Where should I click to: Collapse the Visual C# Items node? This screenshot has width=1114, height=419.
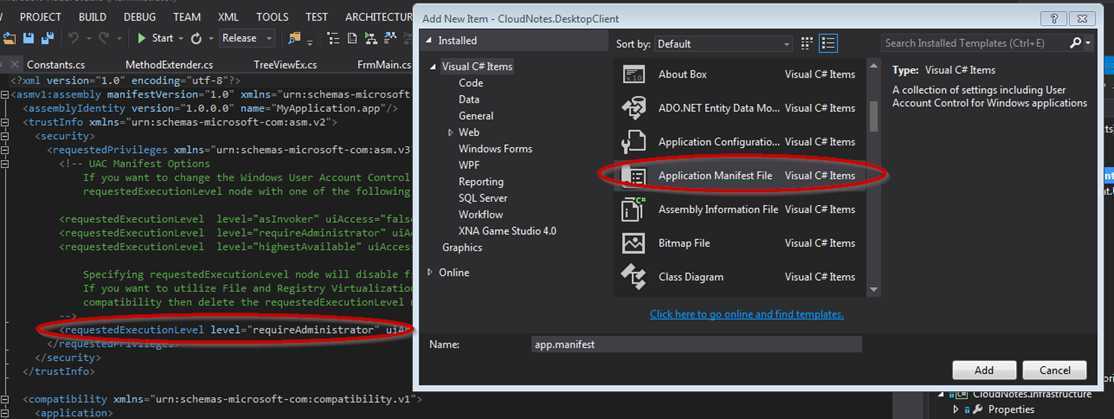[x=432, y=67]
